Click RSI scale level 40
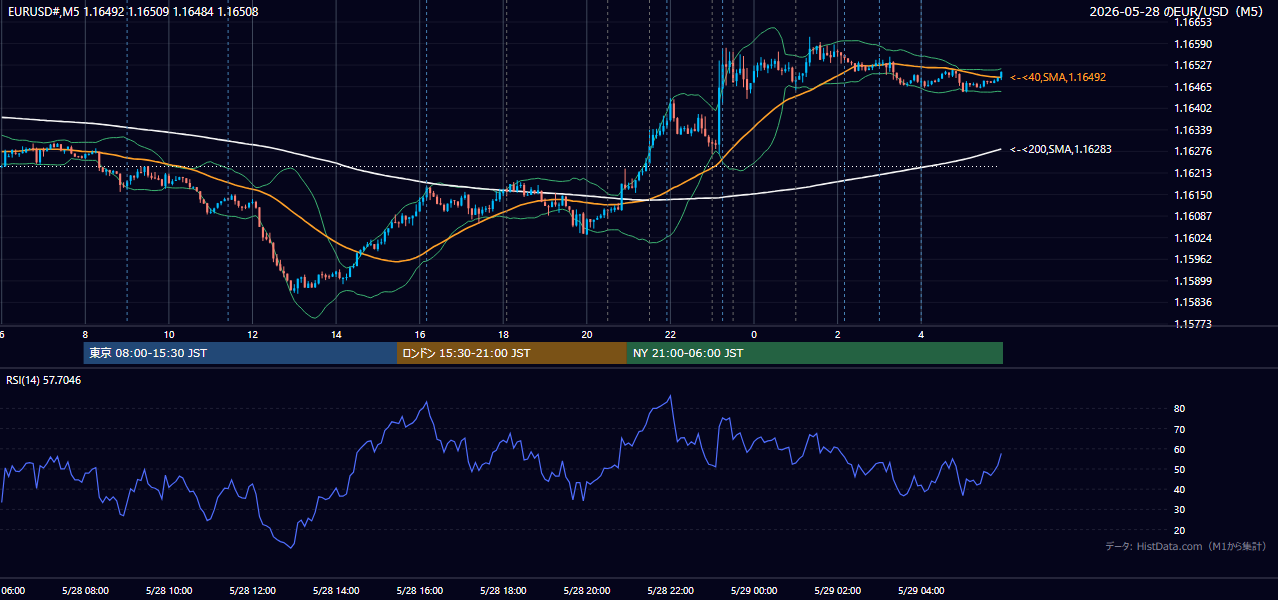The height and width of the screenshot is (600, 1278). click(x=1179, y=490)
